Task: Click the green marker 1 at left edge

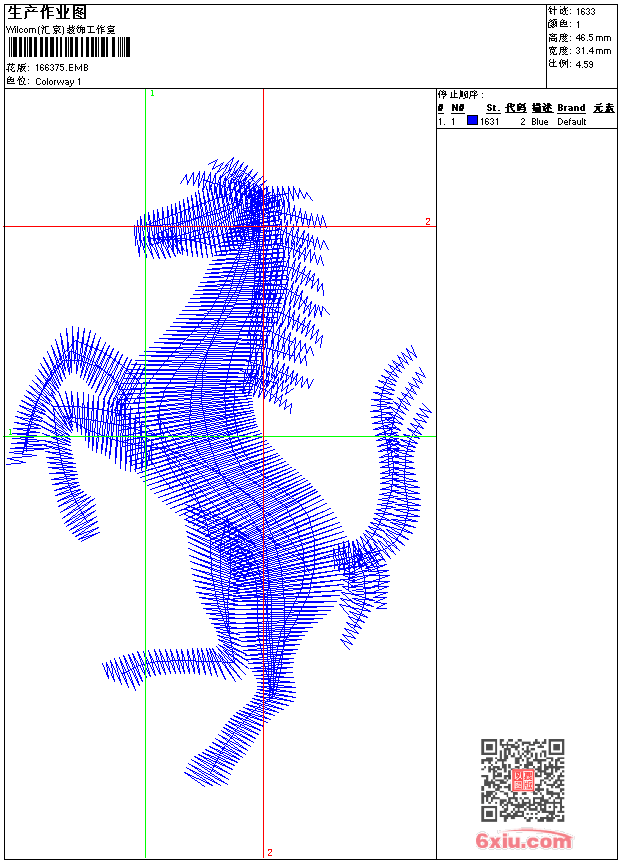Action: pos(10,432)
